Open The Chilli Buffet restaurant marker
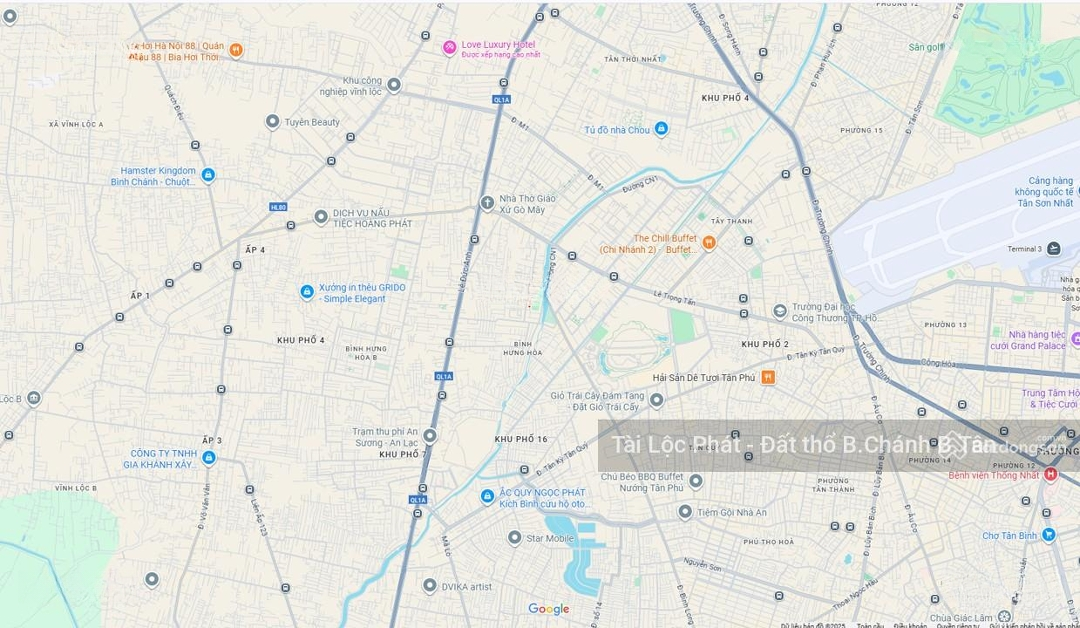 708,242
